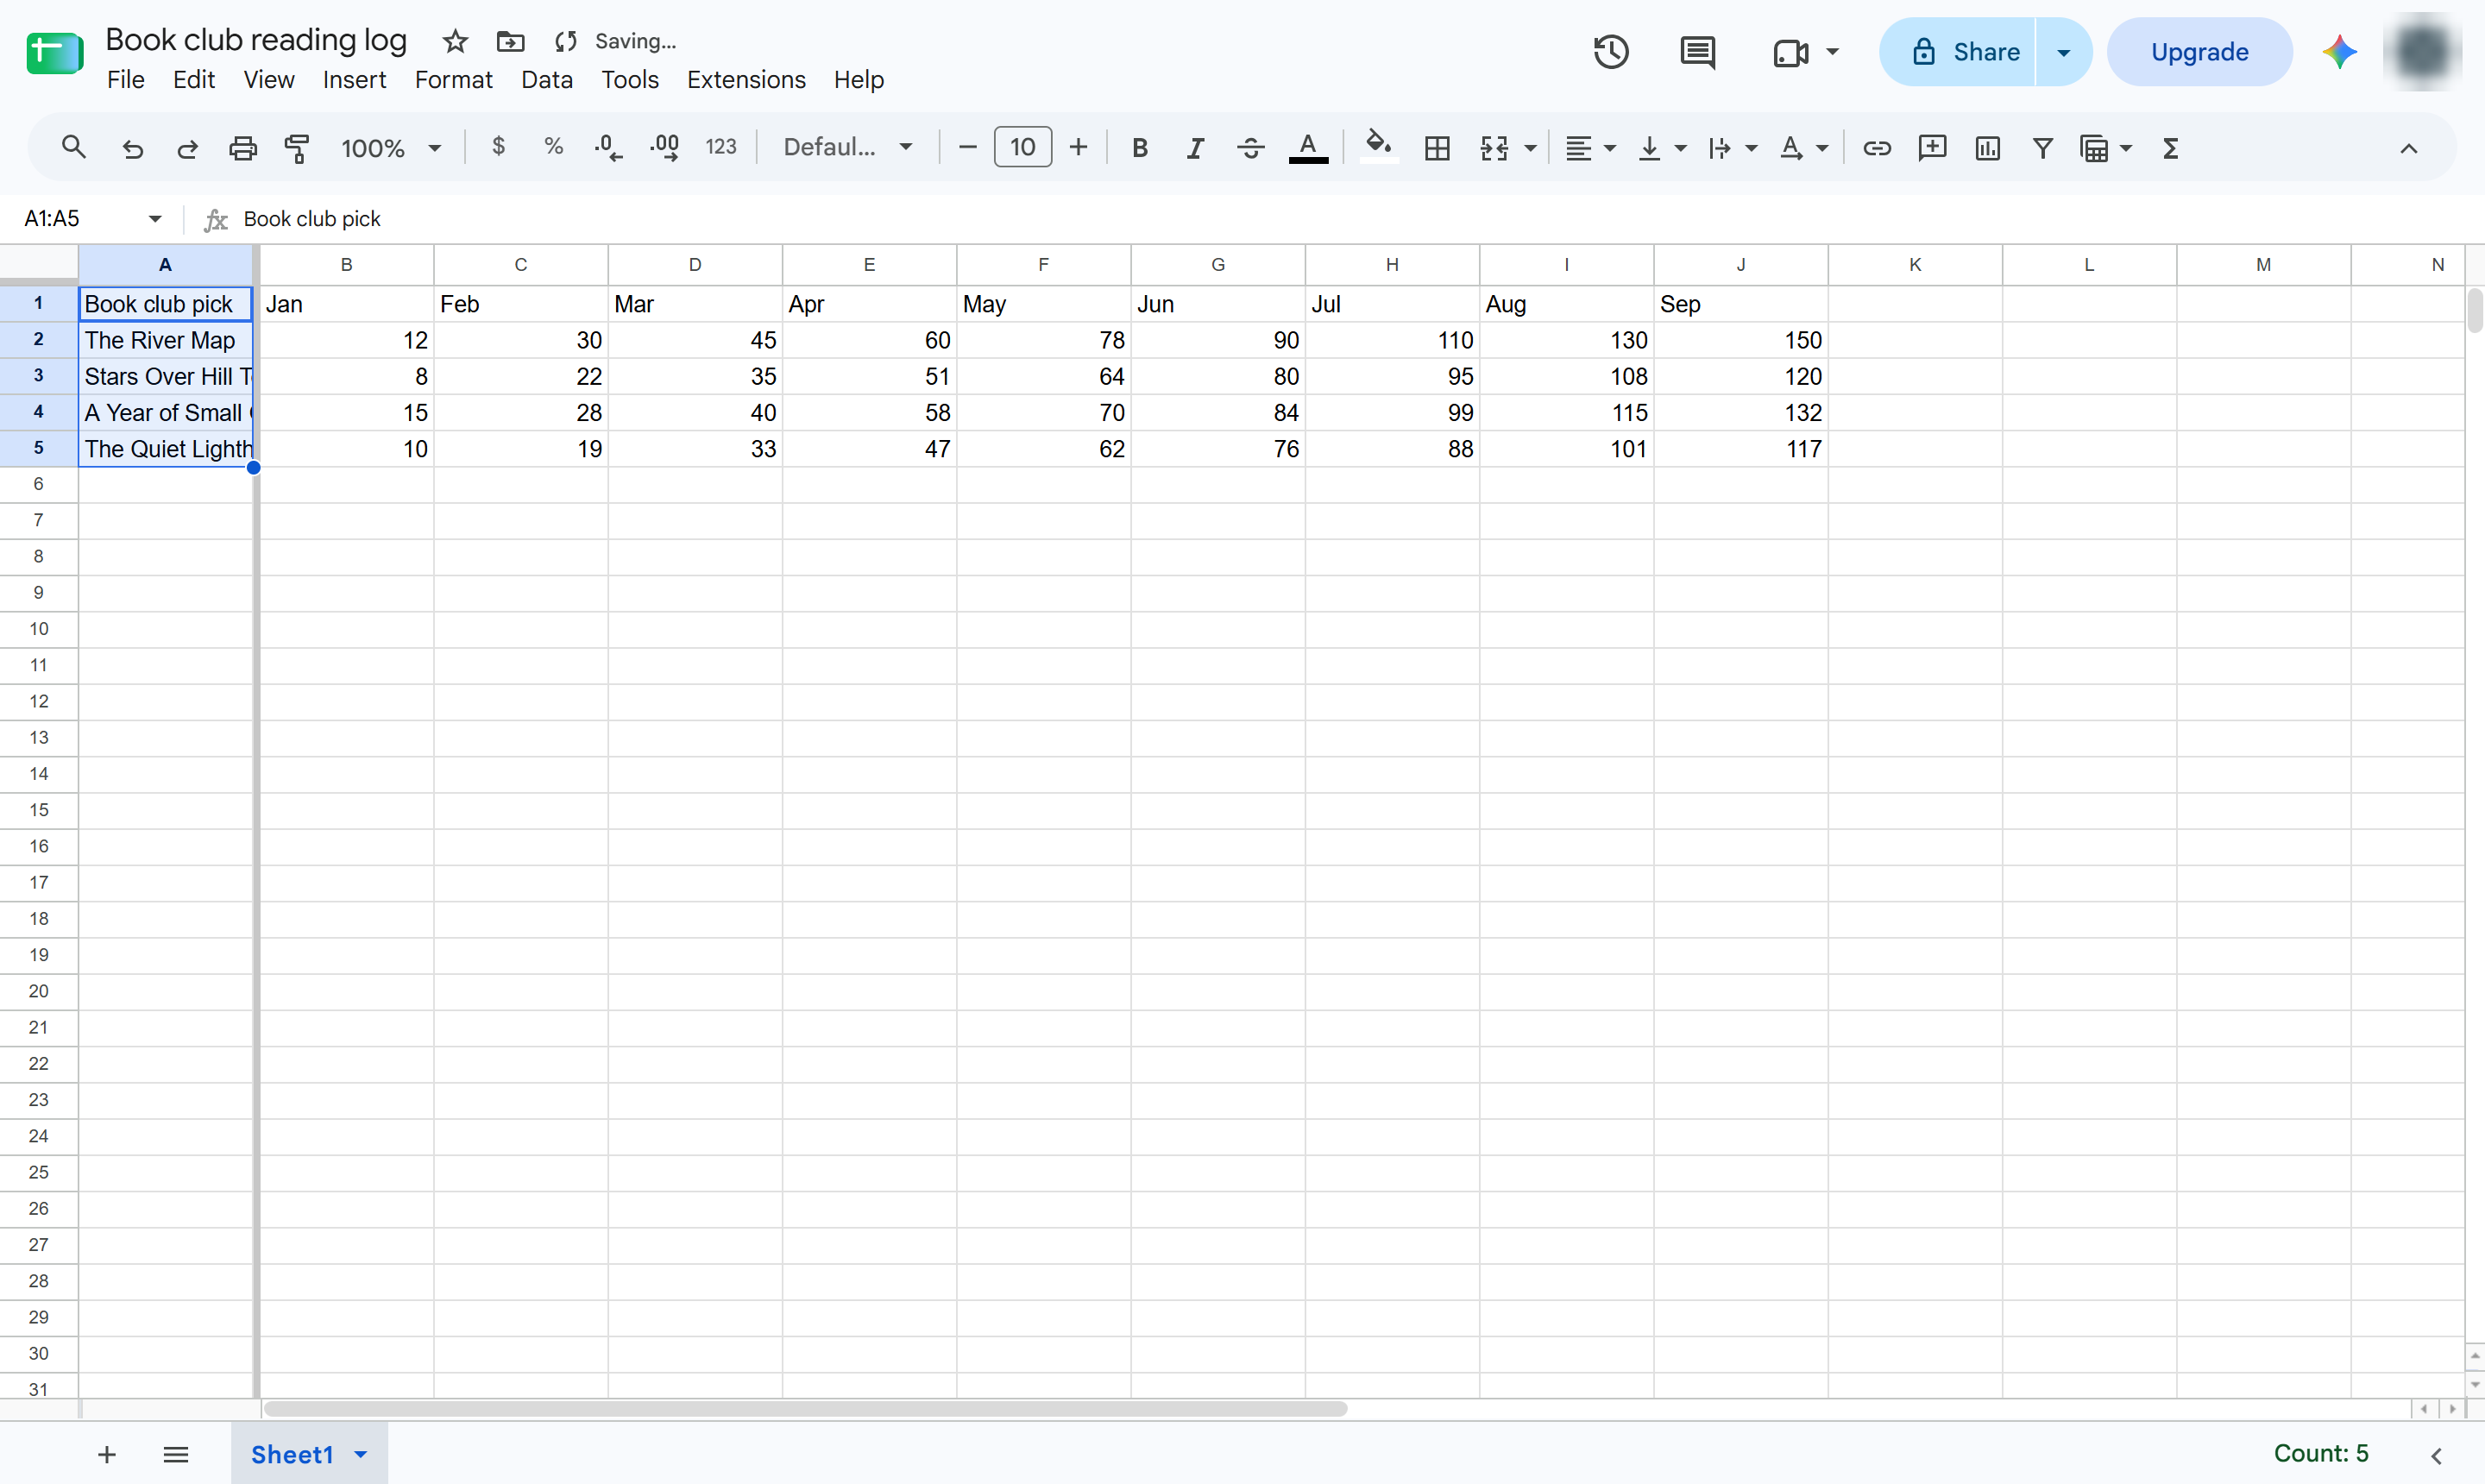Image resolution: width=2485 pixels, height=1484 pixels.
Task: Click the Share button
Action: (x=1957, y=52)
